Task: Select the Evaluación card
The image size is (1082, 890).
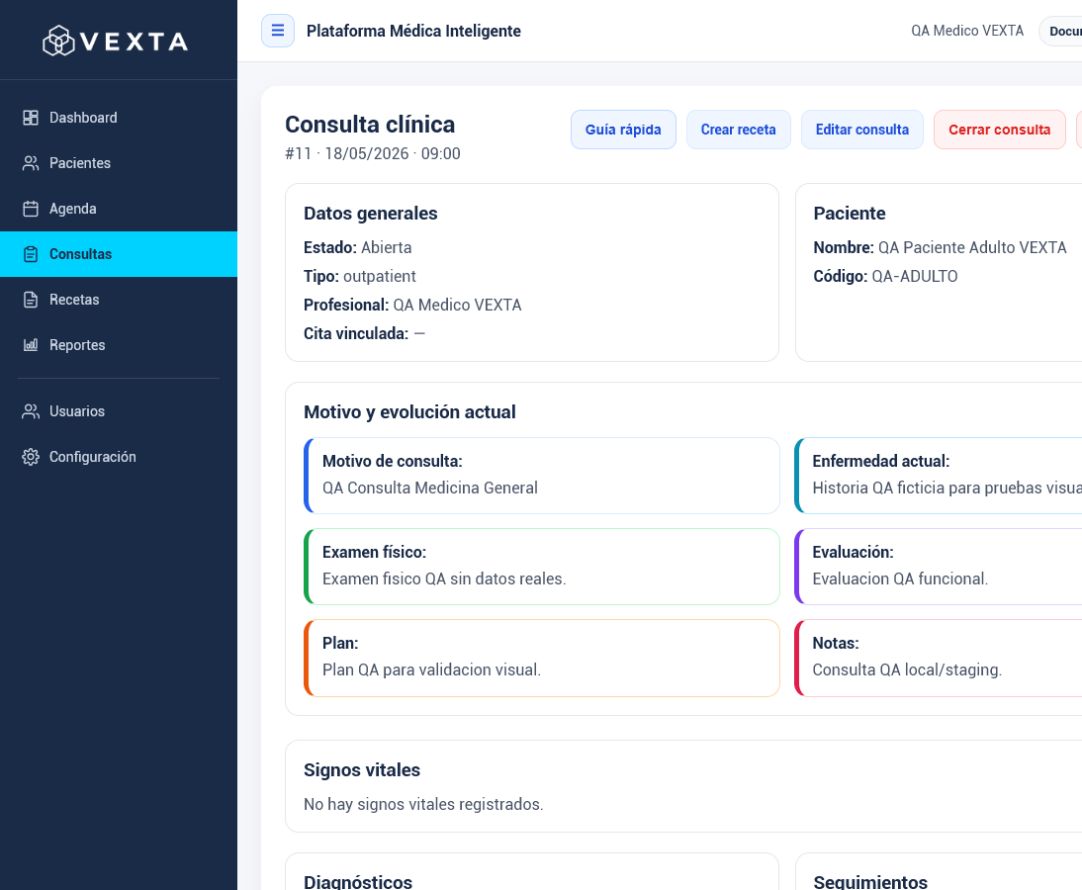Action: (938, 566)
